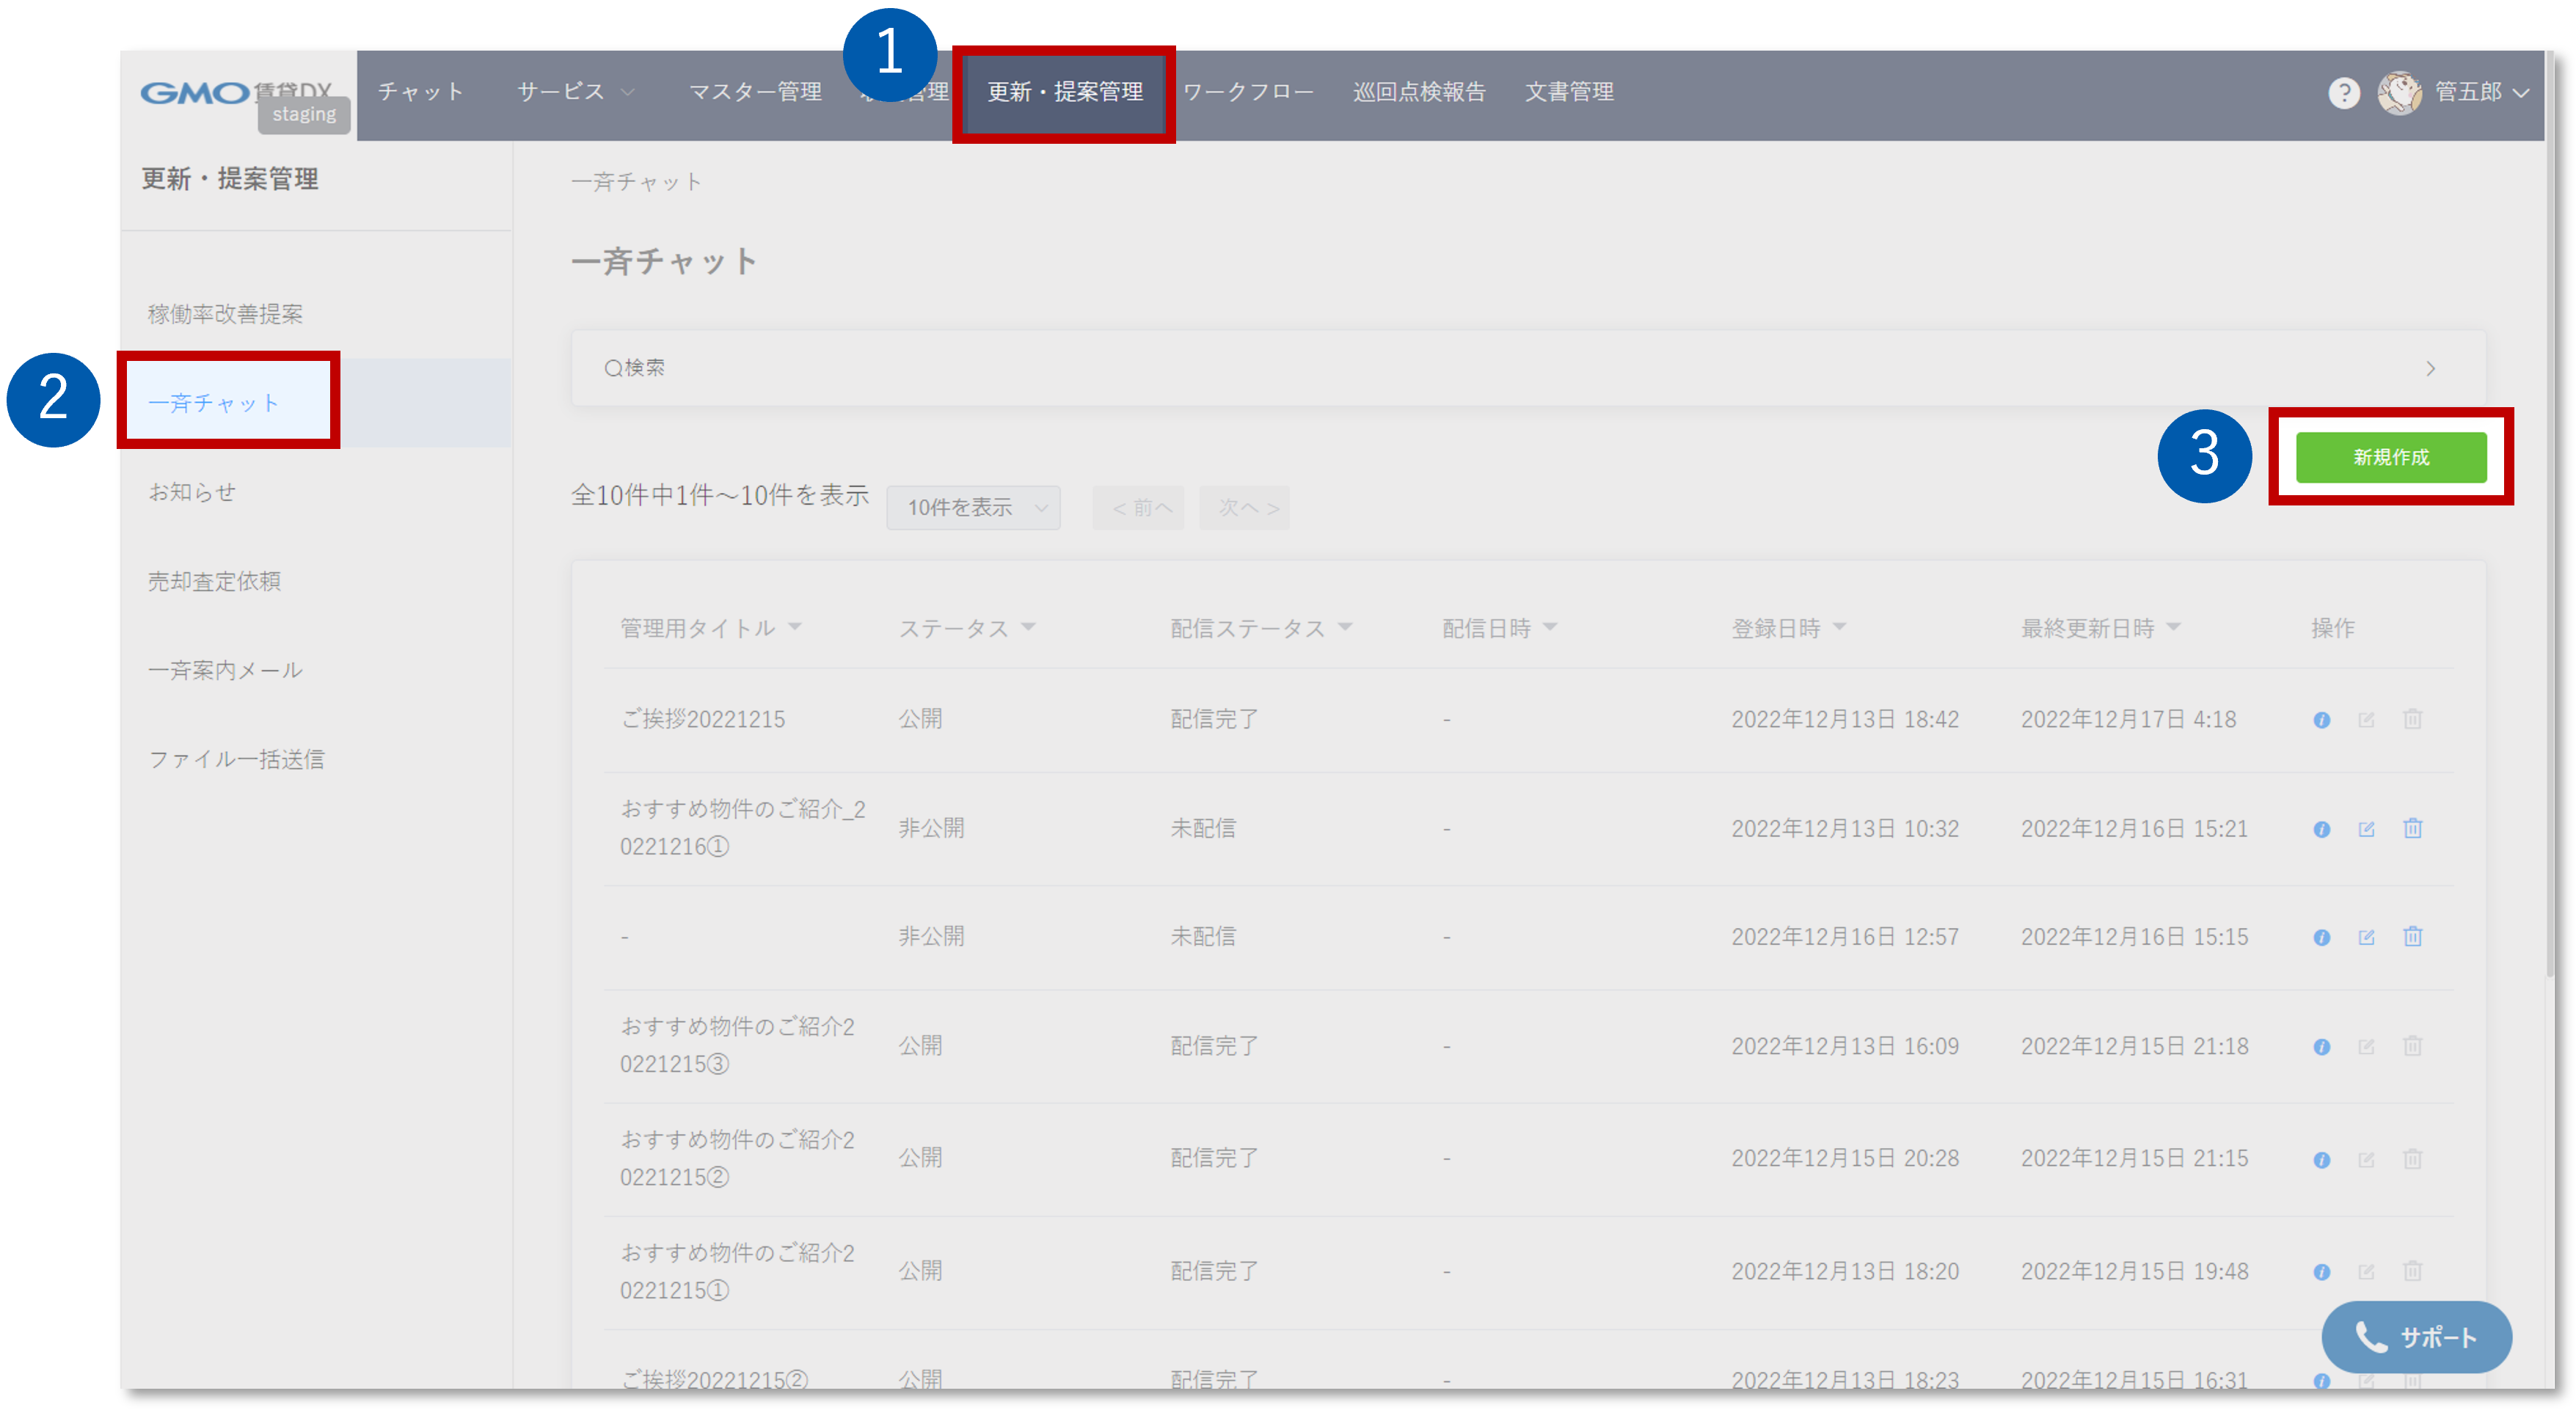This screenshot has width=2576, height=1410.
Task: Click the 管五郎 user avatar
Action: (2399, 93)
